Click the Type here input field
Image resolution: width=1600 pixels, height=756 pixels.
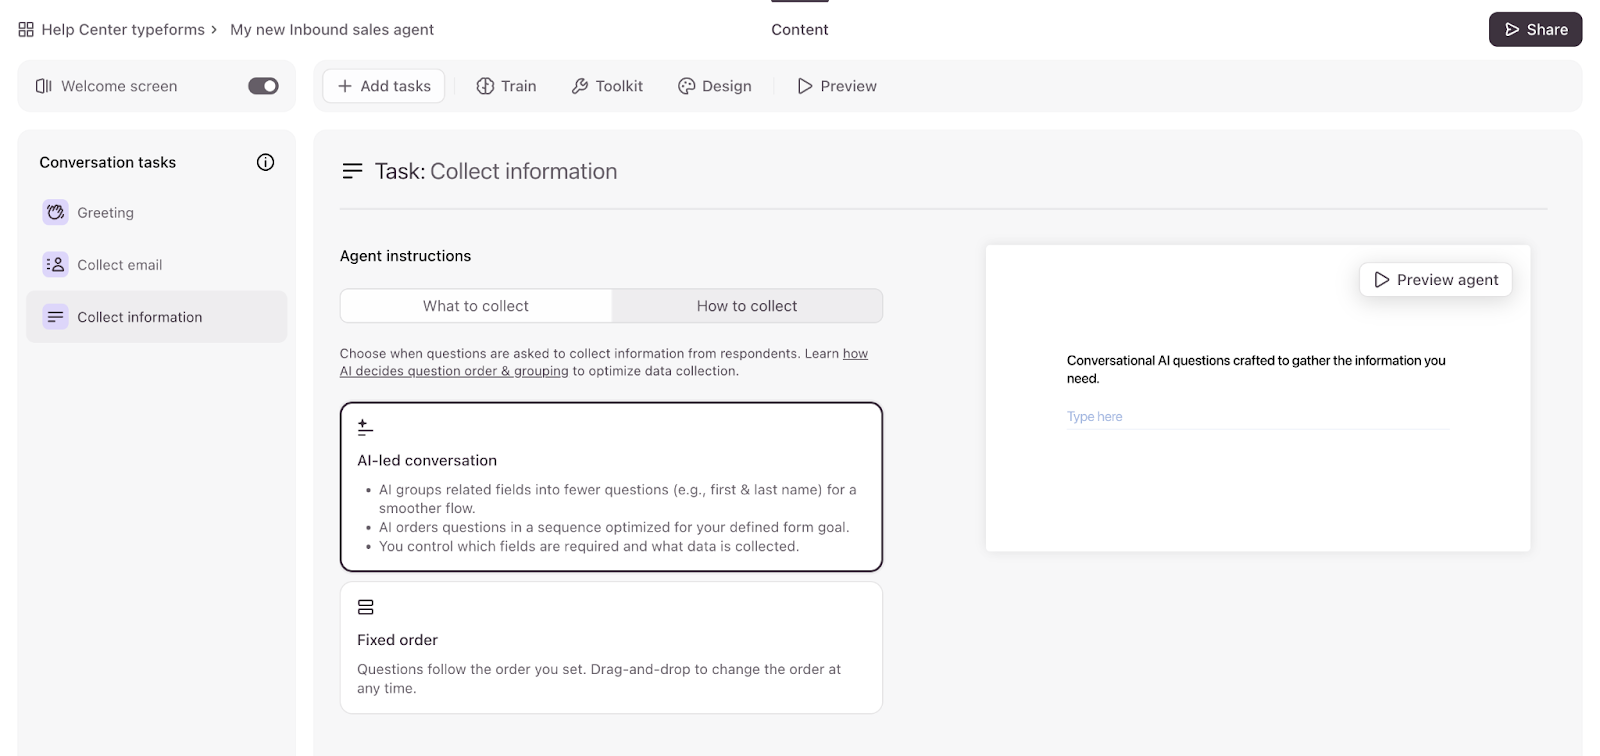pos(1257,417)
